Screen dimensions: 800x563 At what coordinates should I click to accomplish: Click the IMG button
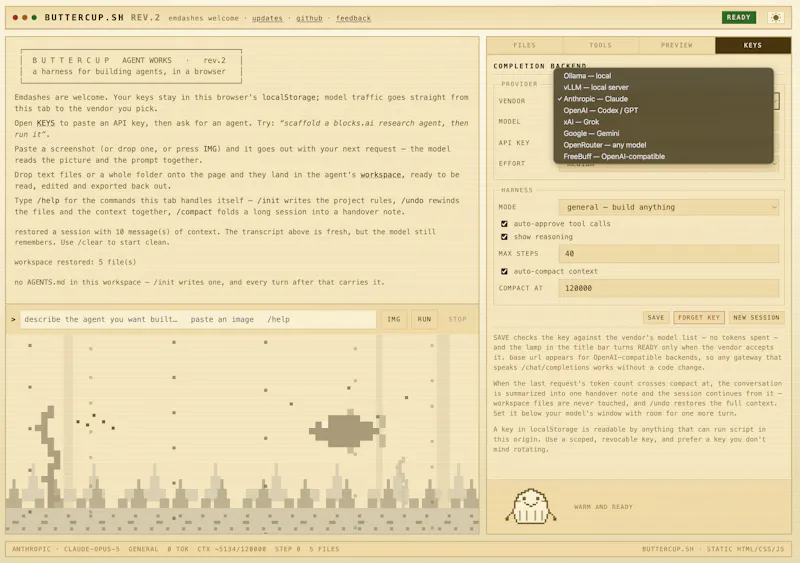pyautogui.click(x=394, y=320)
